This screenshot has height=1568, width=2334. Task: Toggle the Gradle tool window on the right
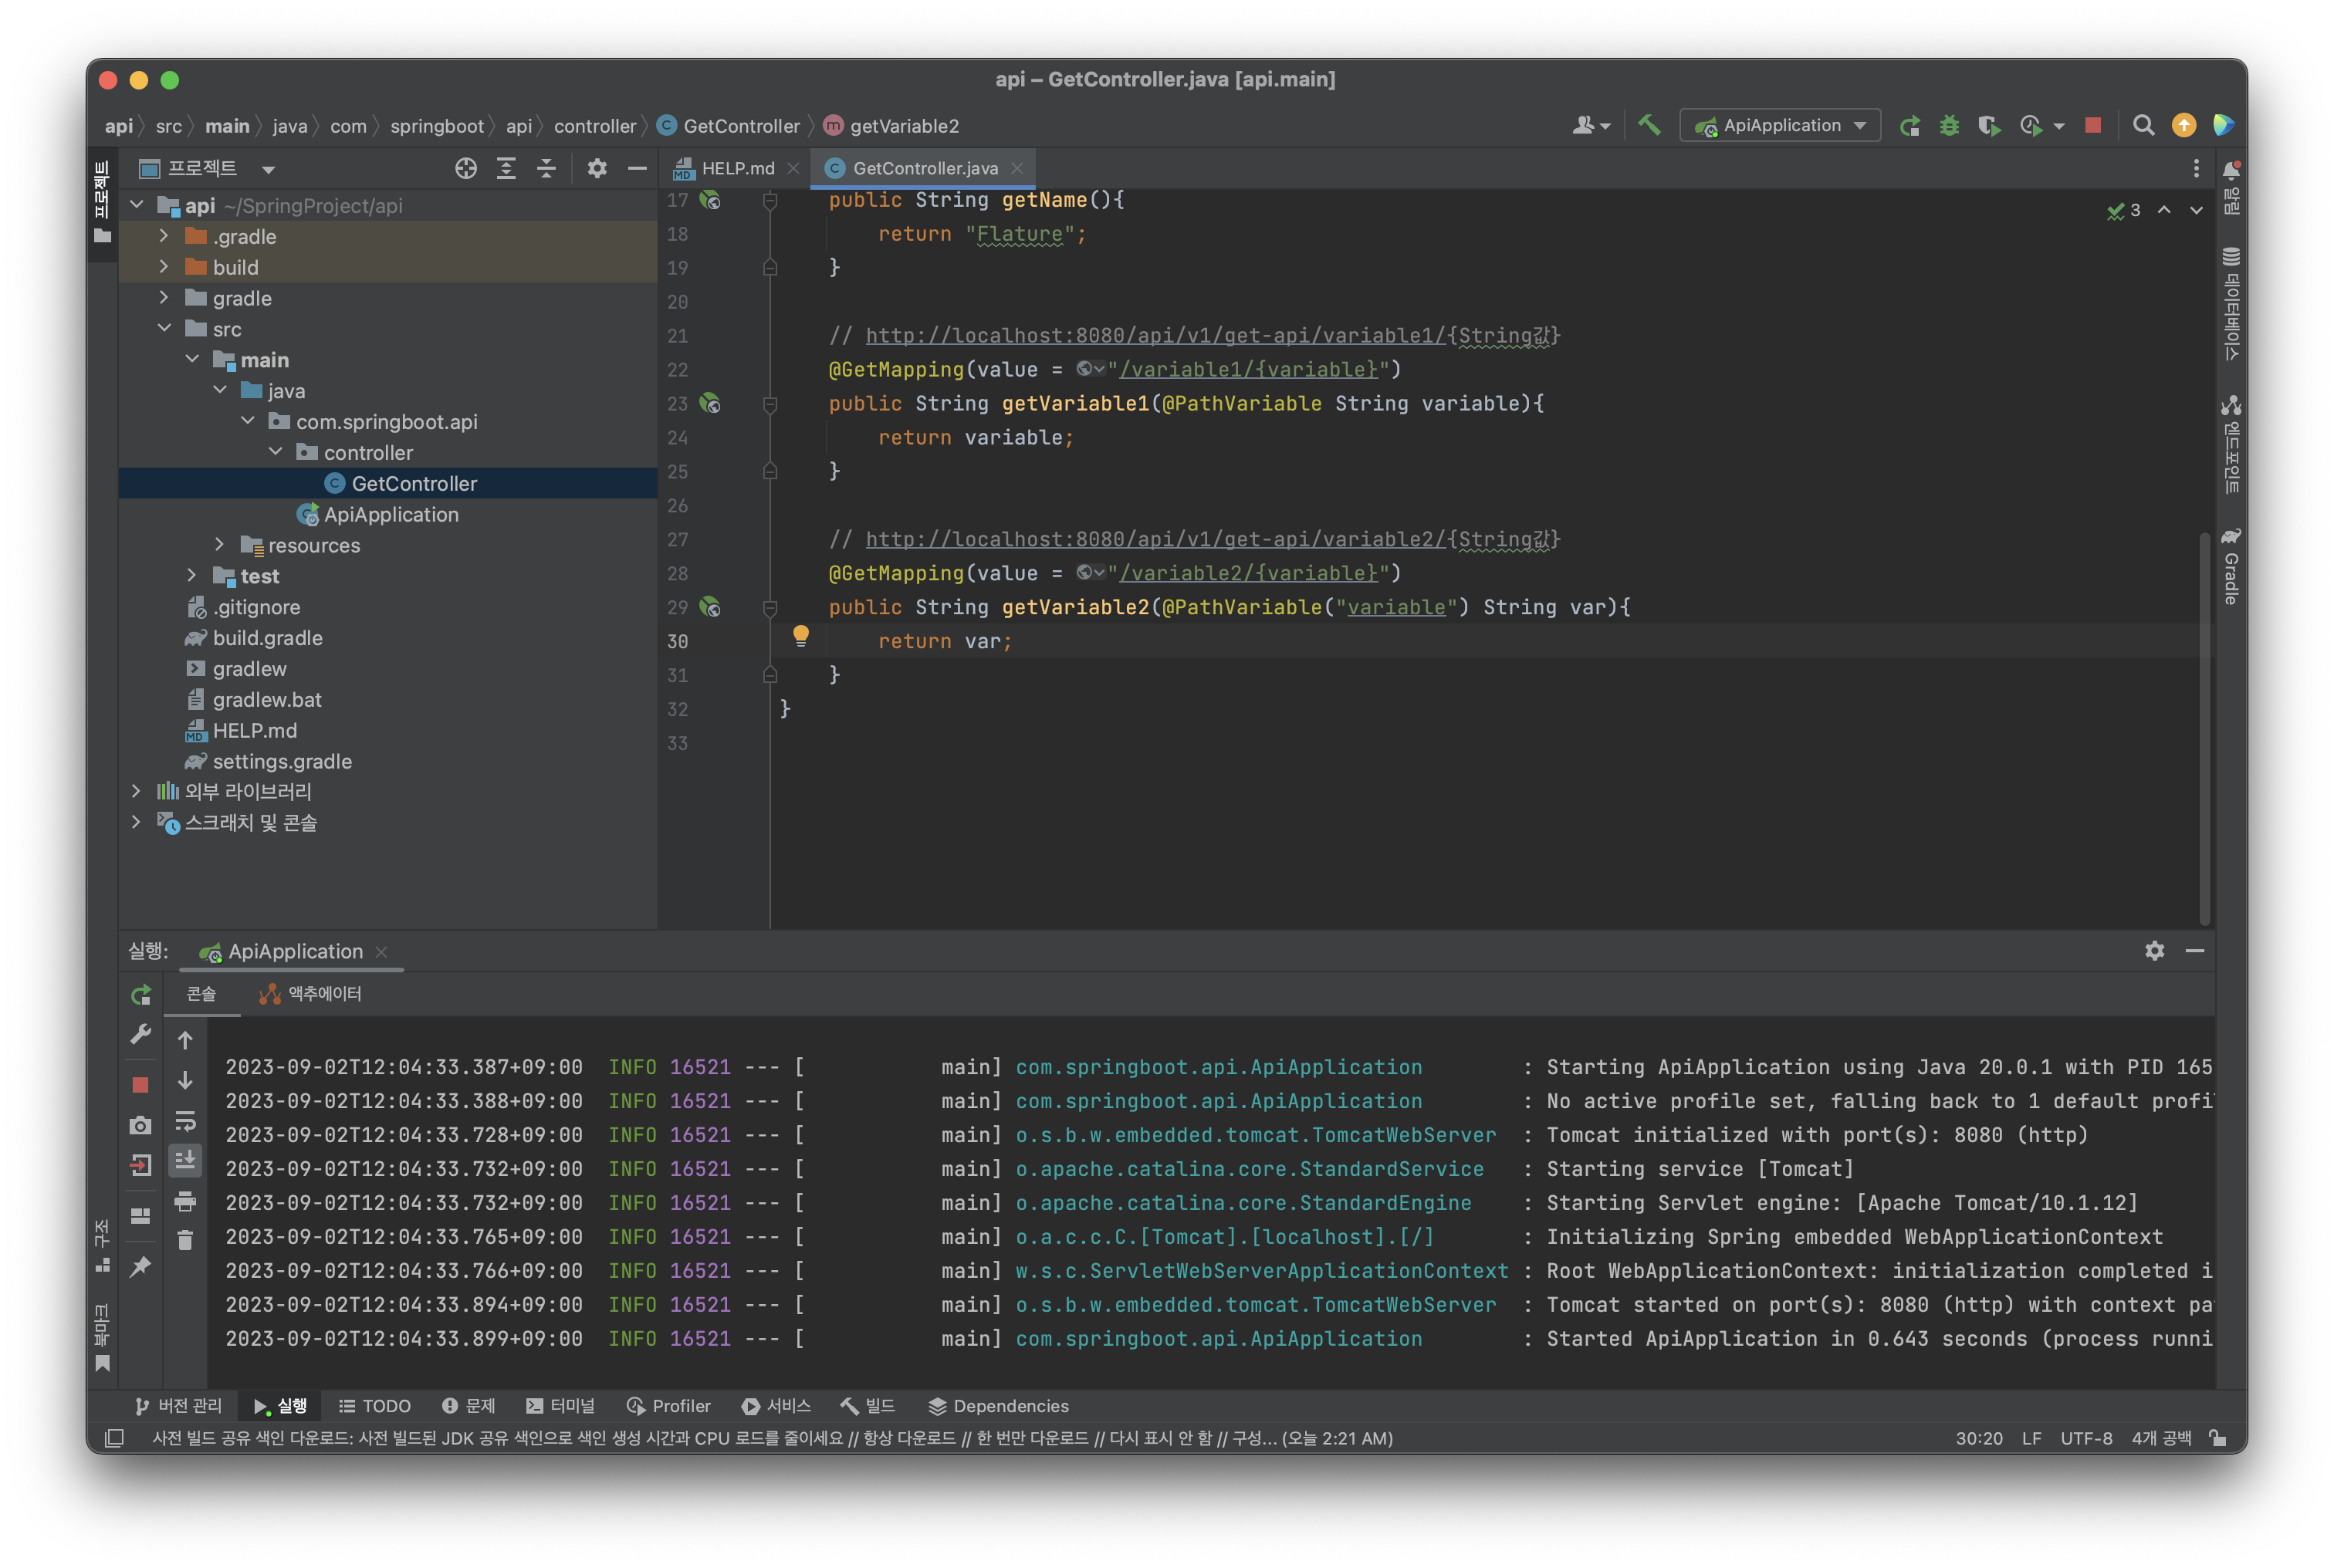coord(2230,567)
